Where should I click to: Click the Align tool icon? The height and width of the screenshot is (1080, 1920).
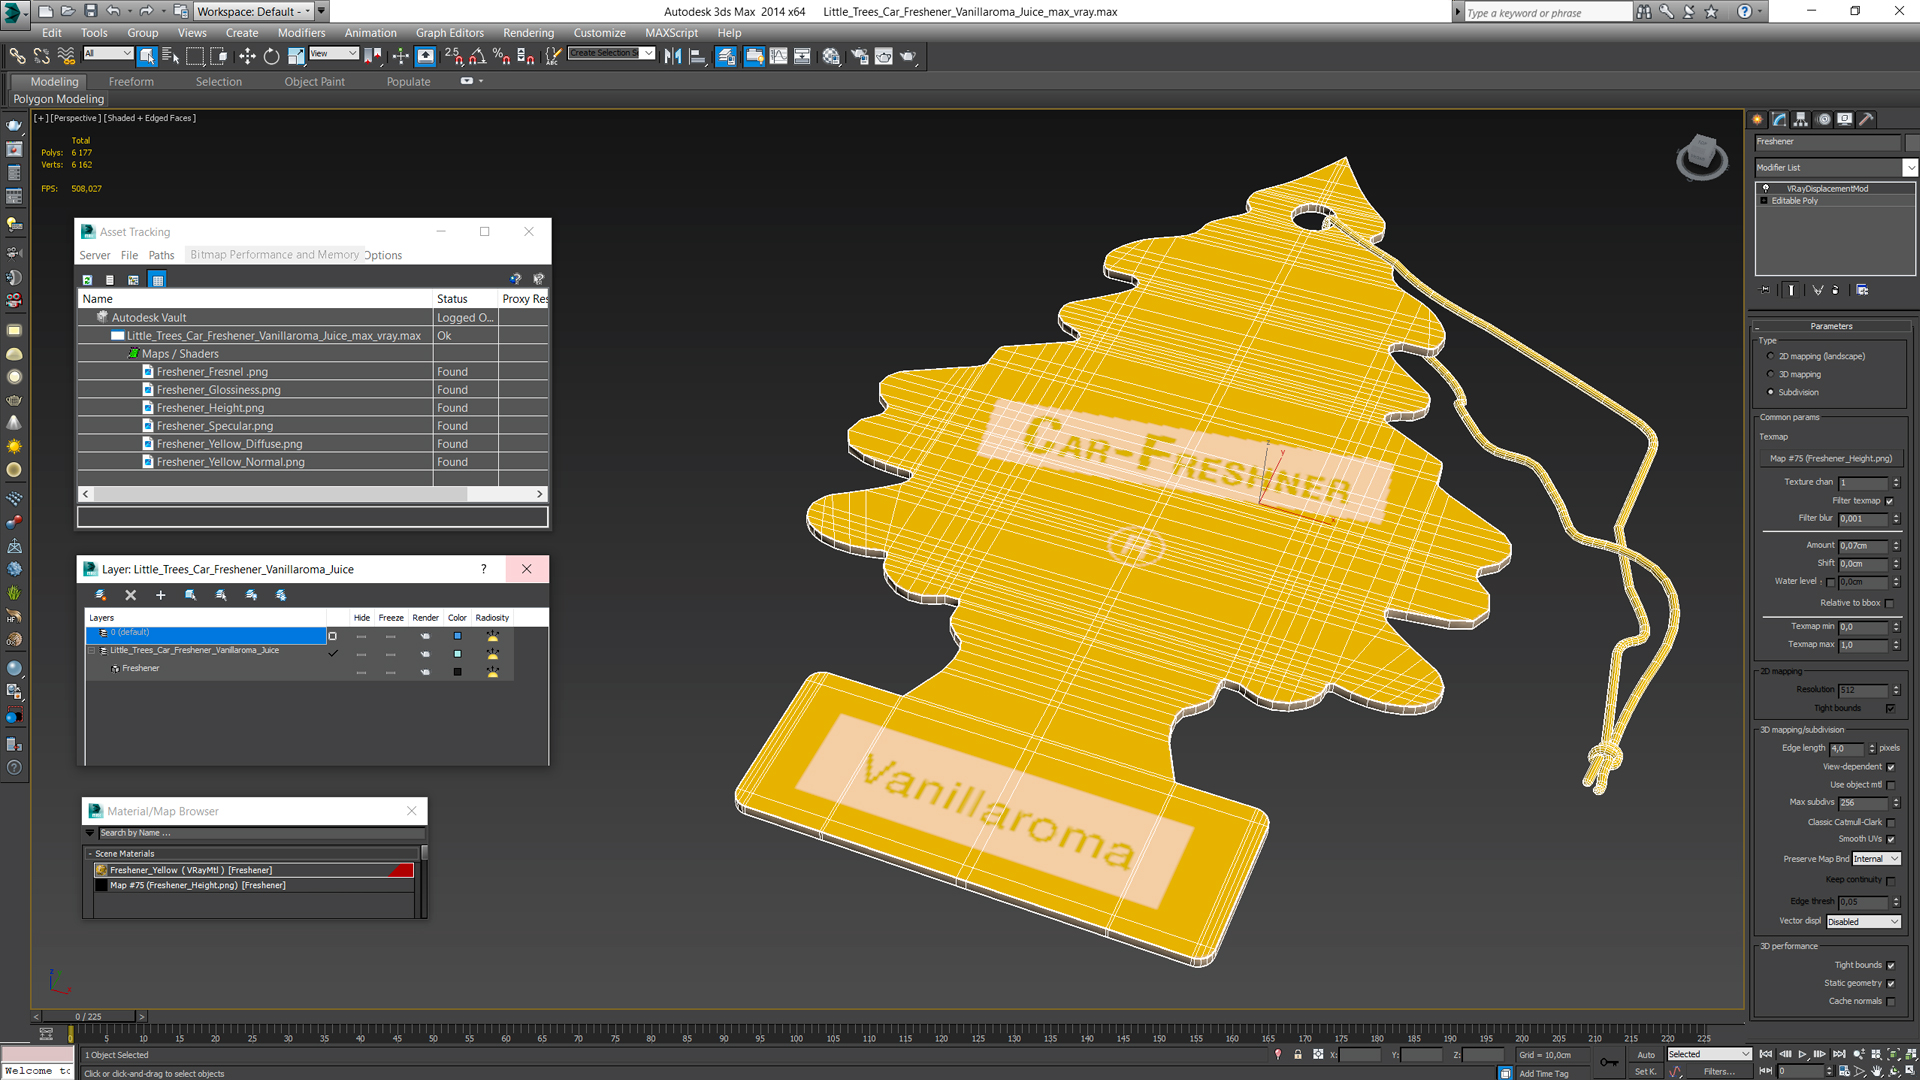tap(697, 56)
